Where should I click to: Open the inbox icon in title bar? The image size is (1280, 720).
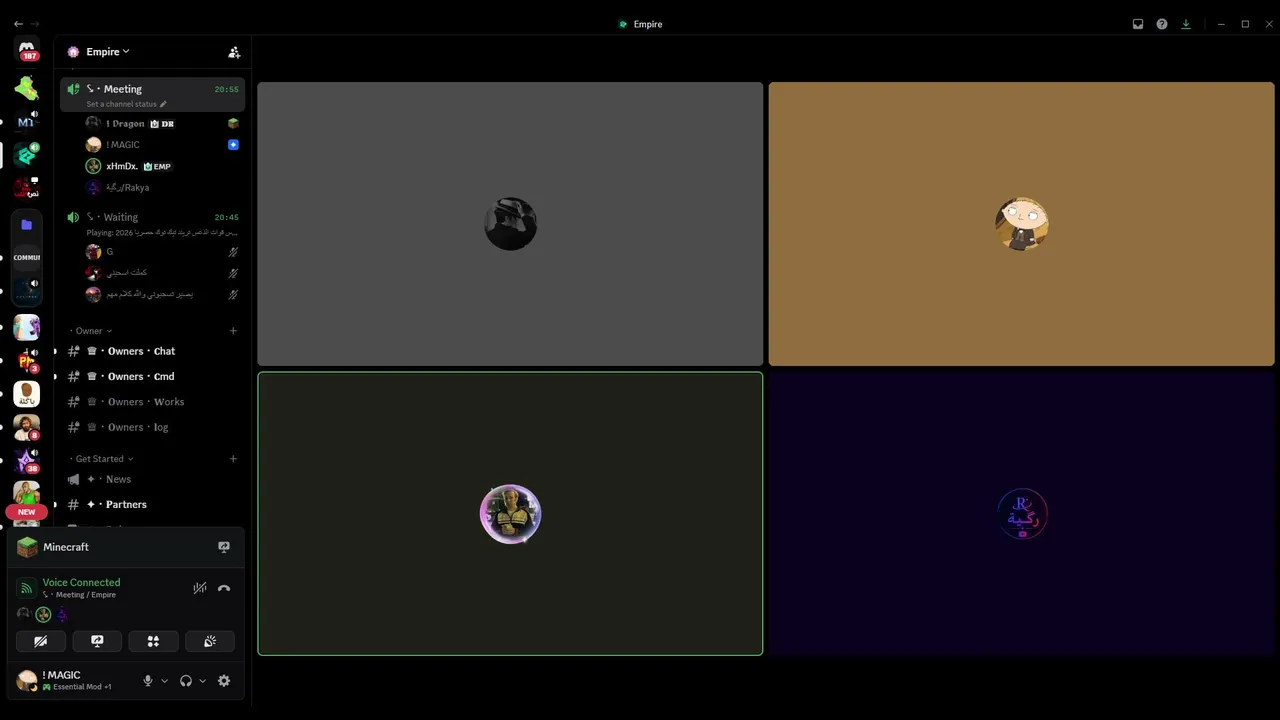coord(1138,24)
